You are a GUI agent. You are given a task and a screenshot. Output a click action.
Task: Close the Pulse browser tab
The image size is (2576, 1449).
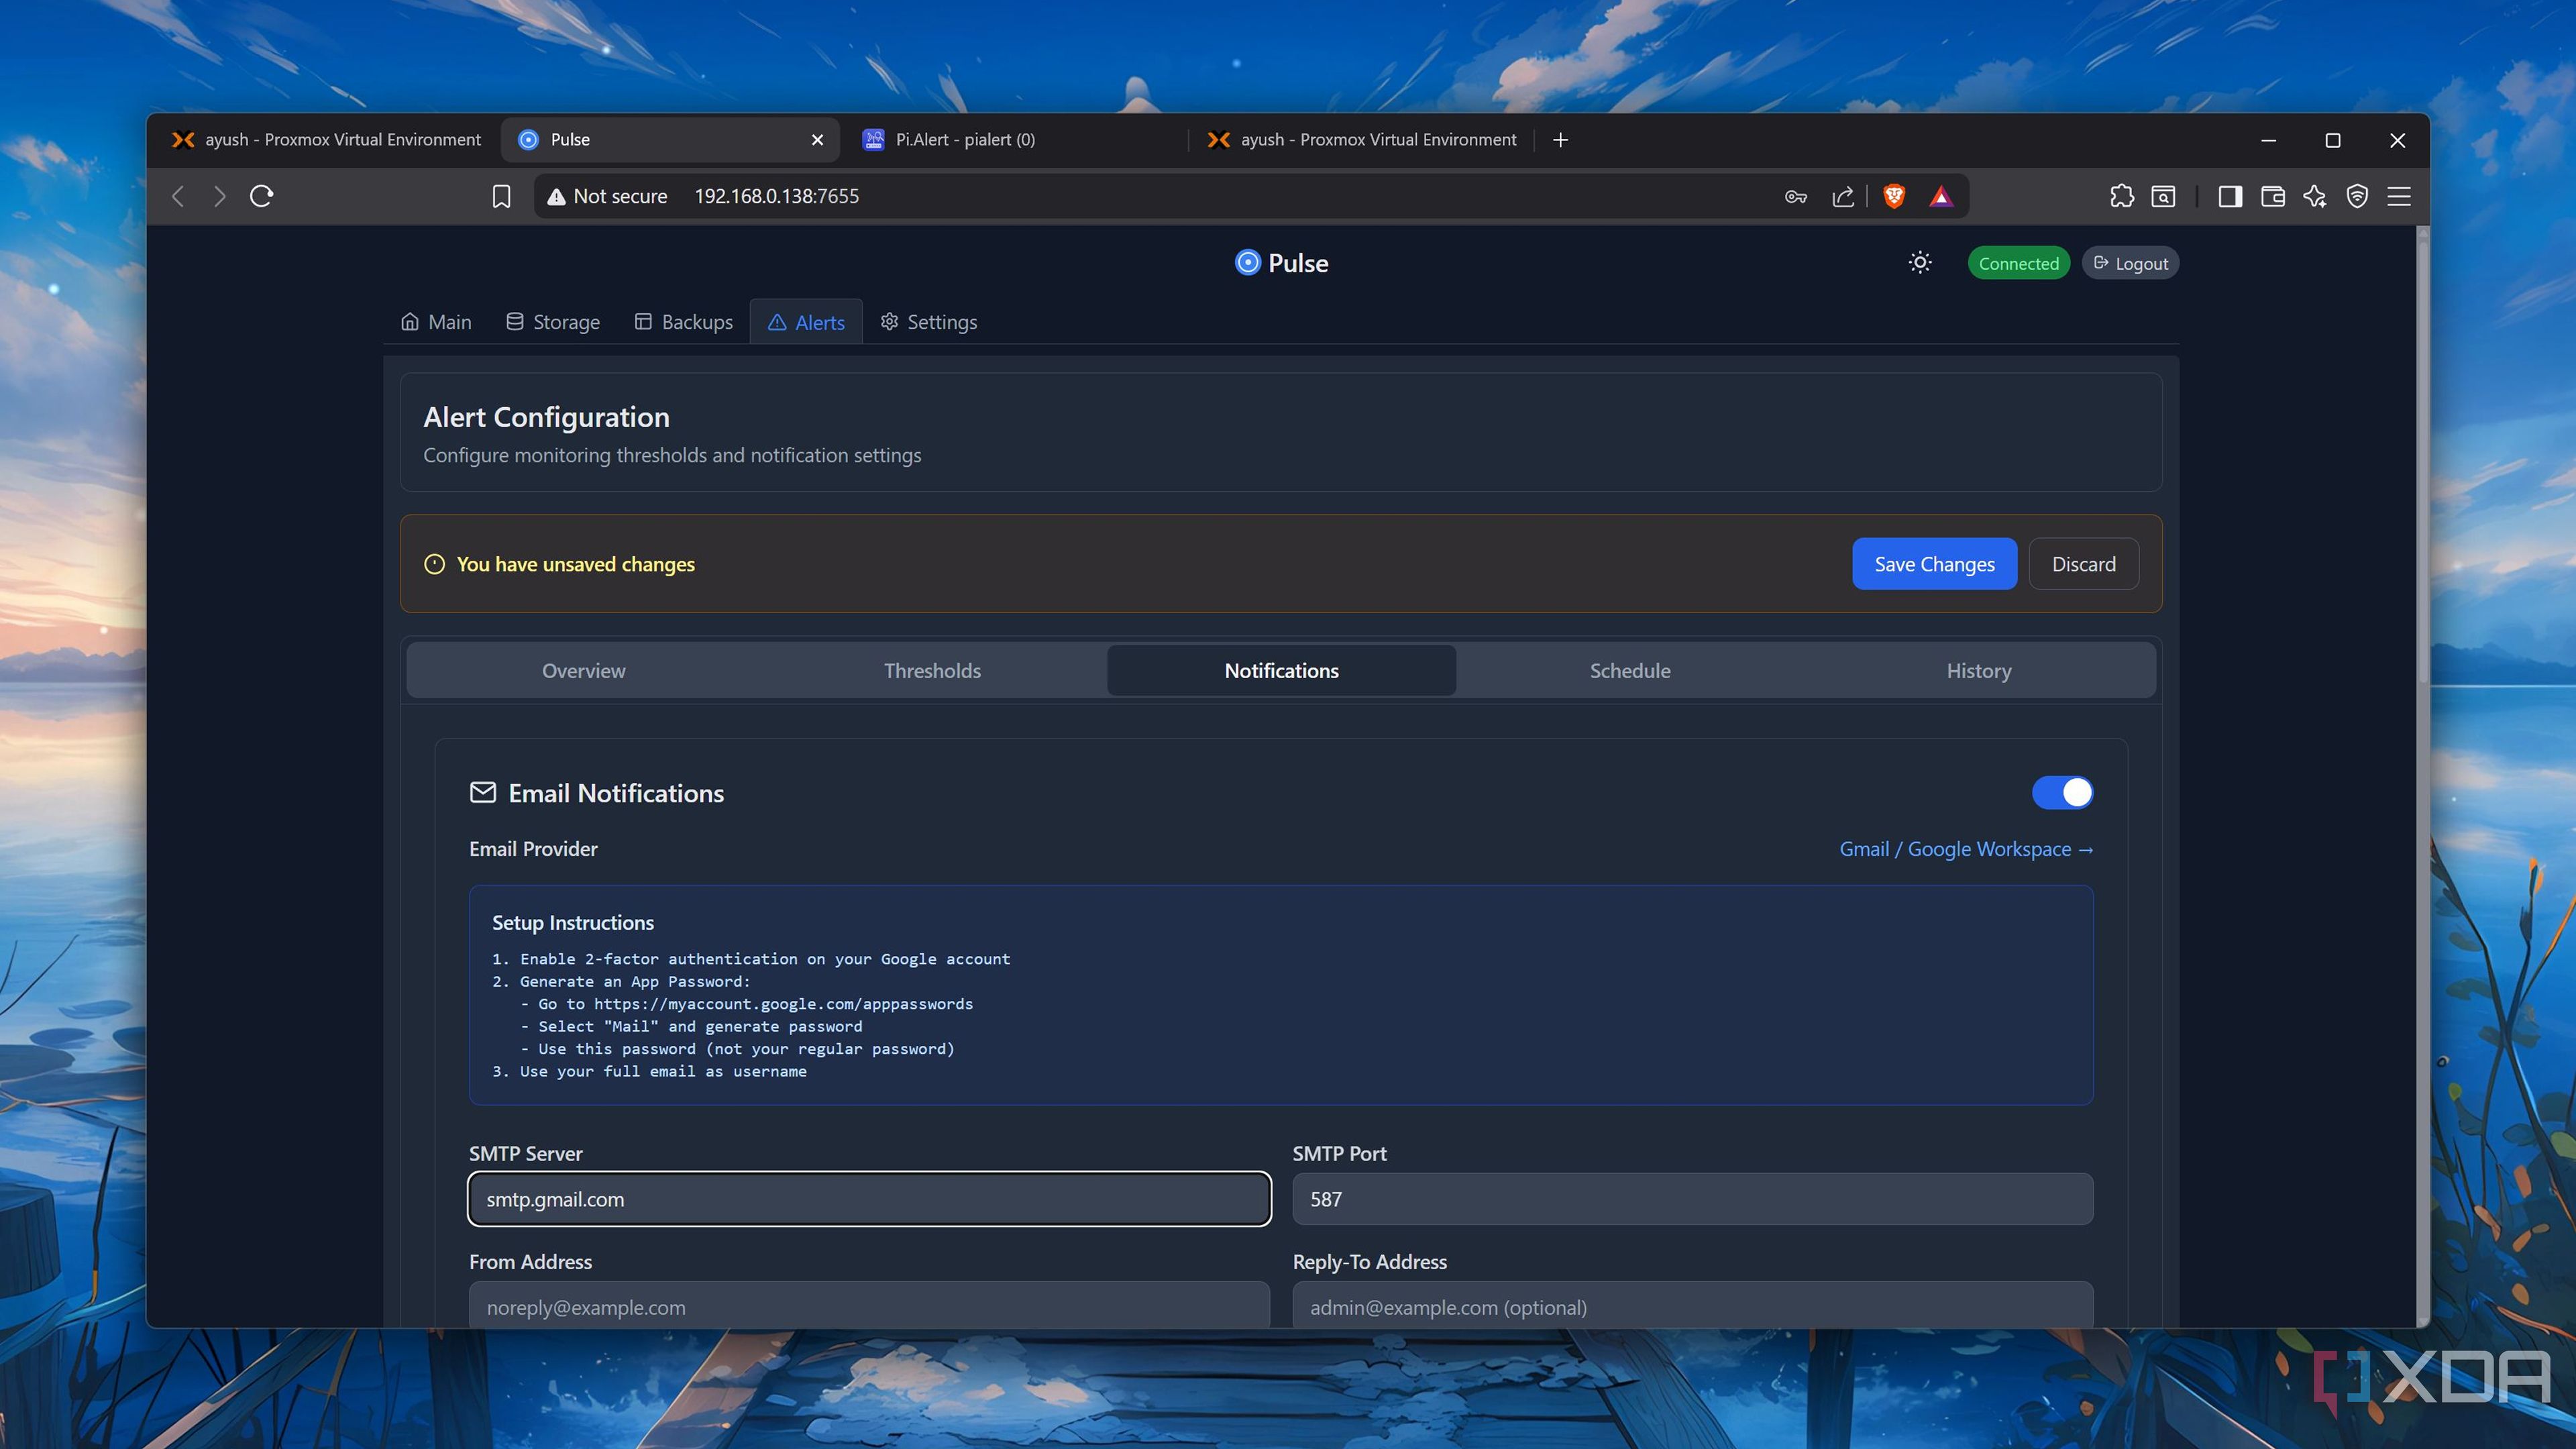tap(817, 140)
